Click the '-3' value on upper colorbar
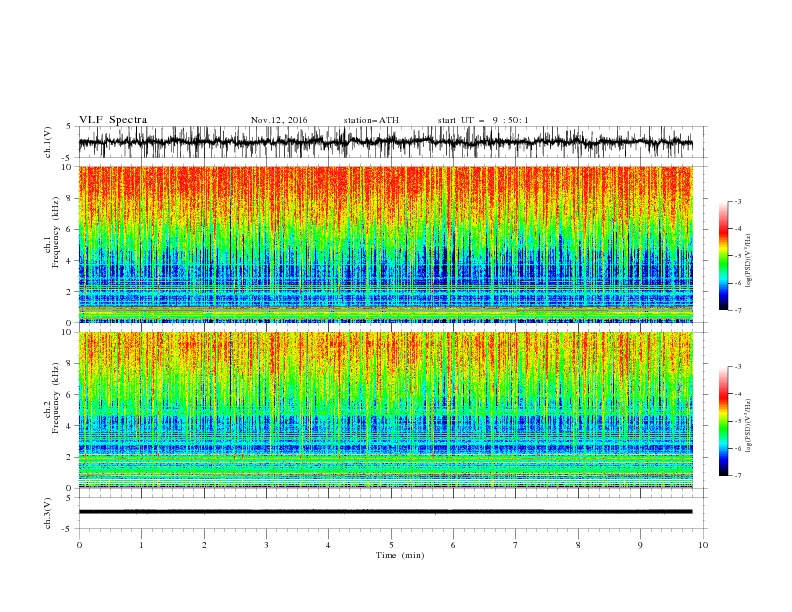The height and width of the screenshot is (612, 792). click(x=737, y=201)
